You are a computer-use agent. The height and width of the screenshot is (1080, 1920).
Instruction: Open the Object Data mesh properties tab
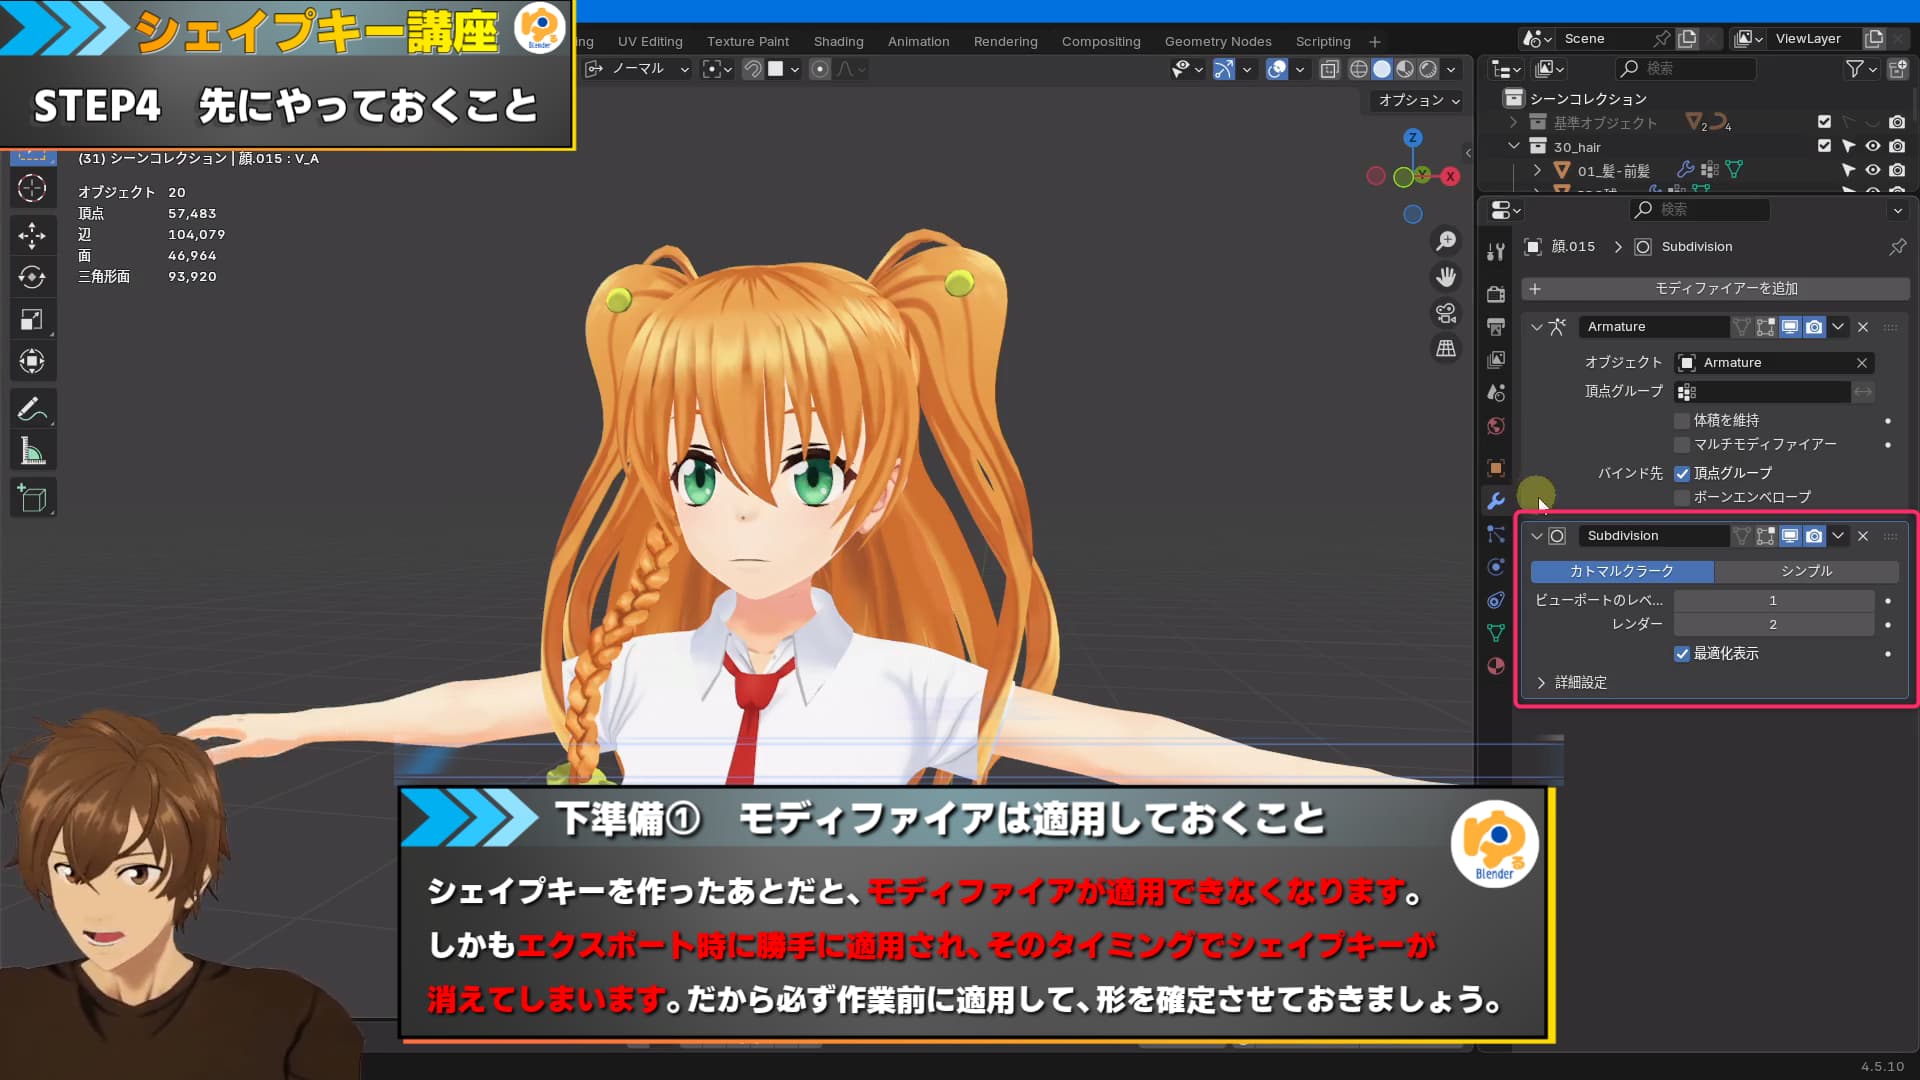(x=1496, y=633)
